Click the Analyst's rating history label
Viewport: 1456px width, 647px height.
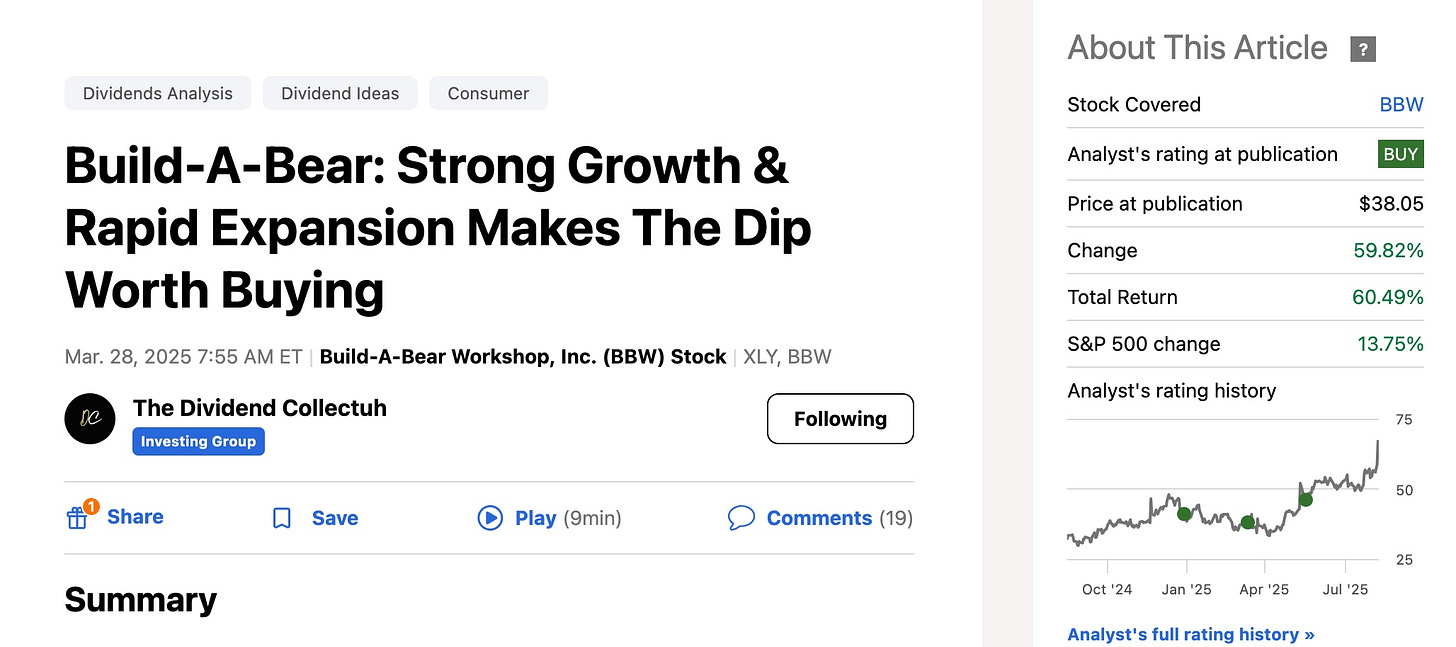pos(1172,391)
